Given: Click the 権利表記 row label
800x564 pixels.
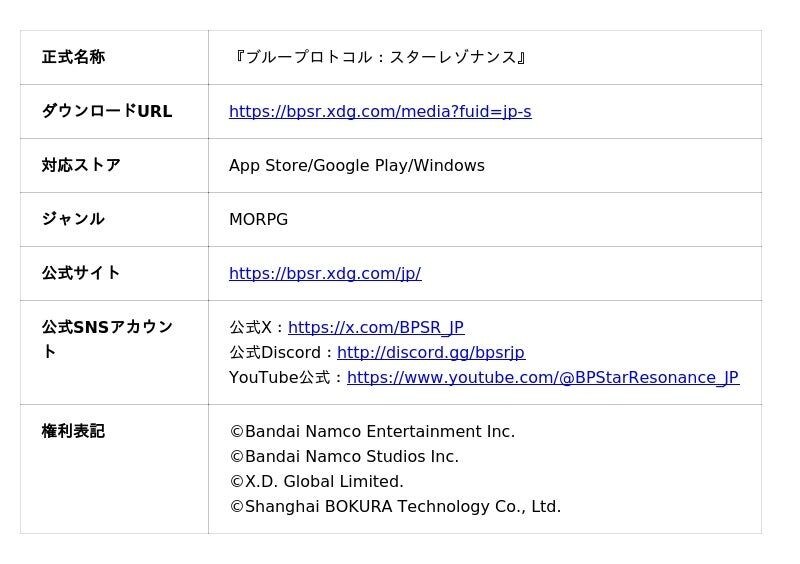Looking at the screenshot, I should point(73,431).
